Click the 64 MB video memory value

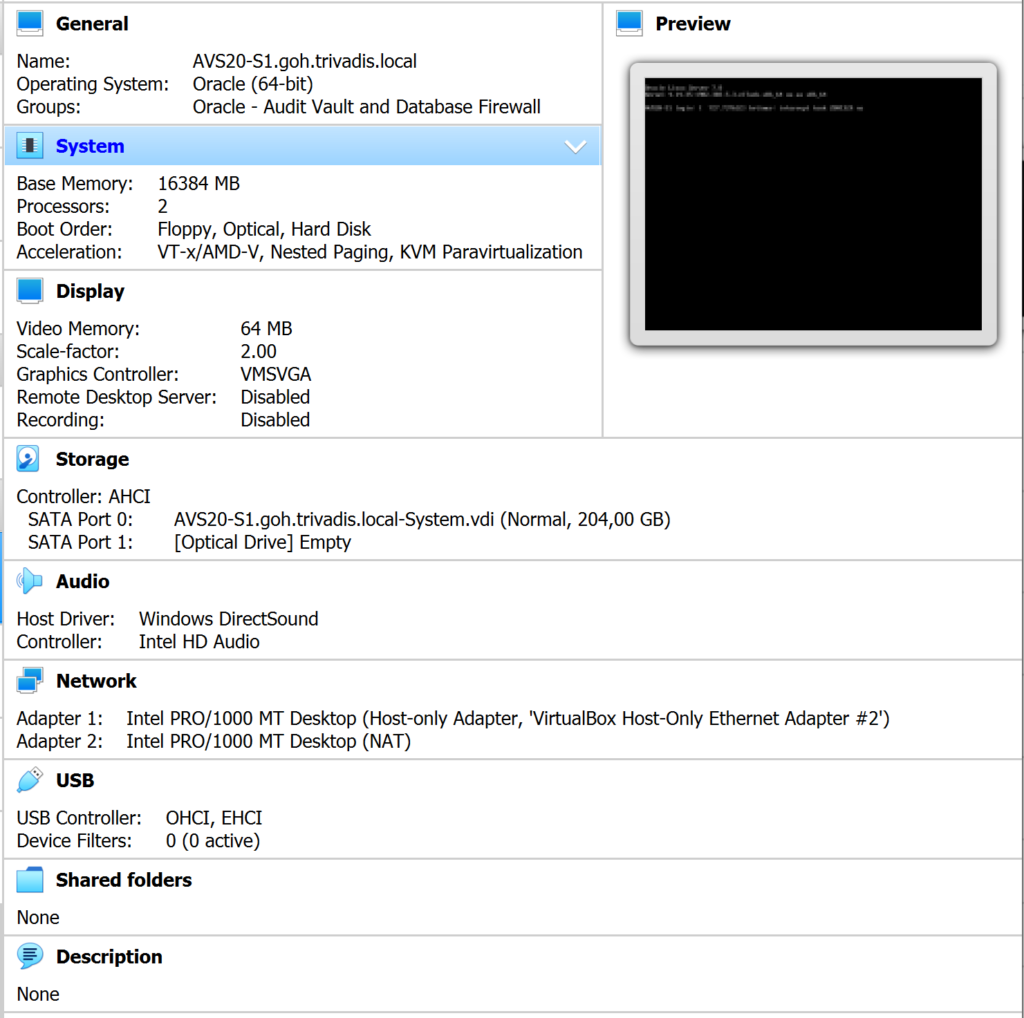click(266, 328)
